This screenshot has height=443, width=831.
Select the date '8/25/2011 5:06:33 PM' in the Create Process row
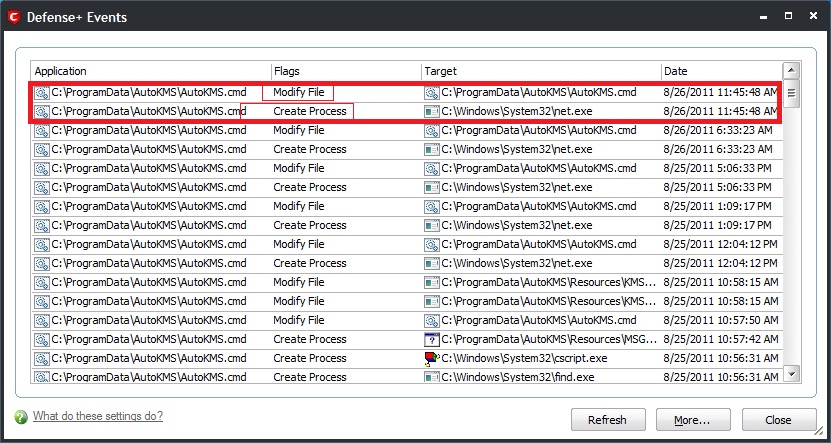[x=718, y=188]
